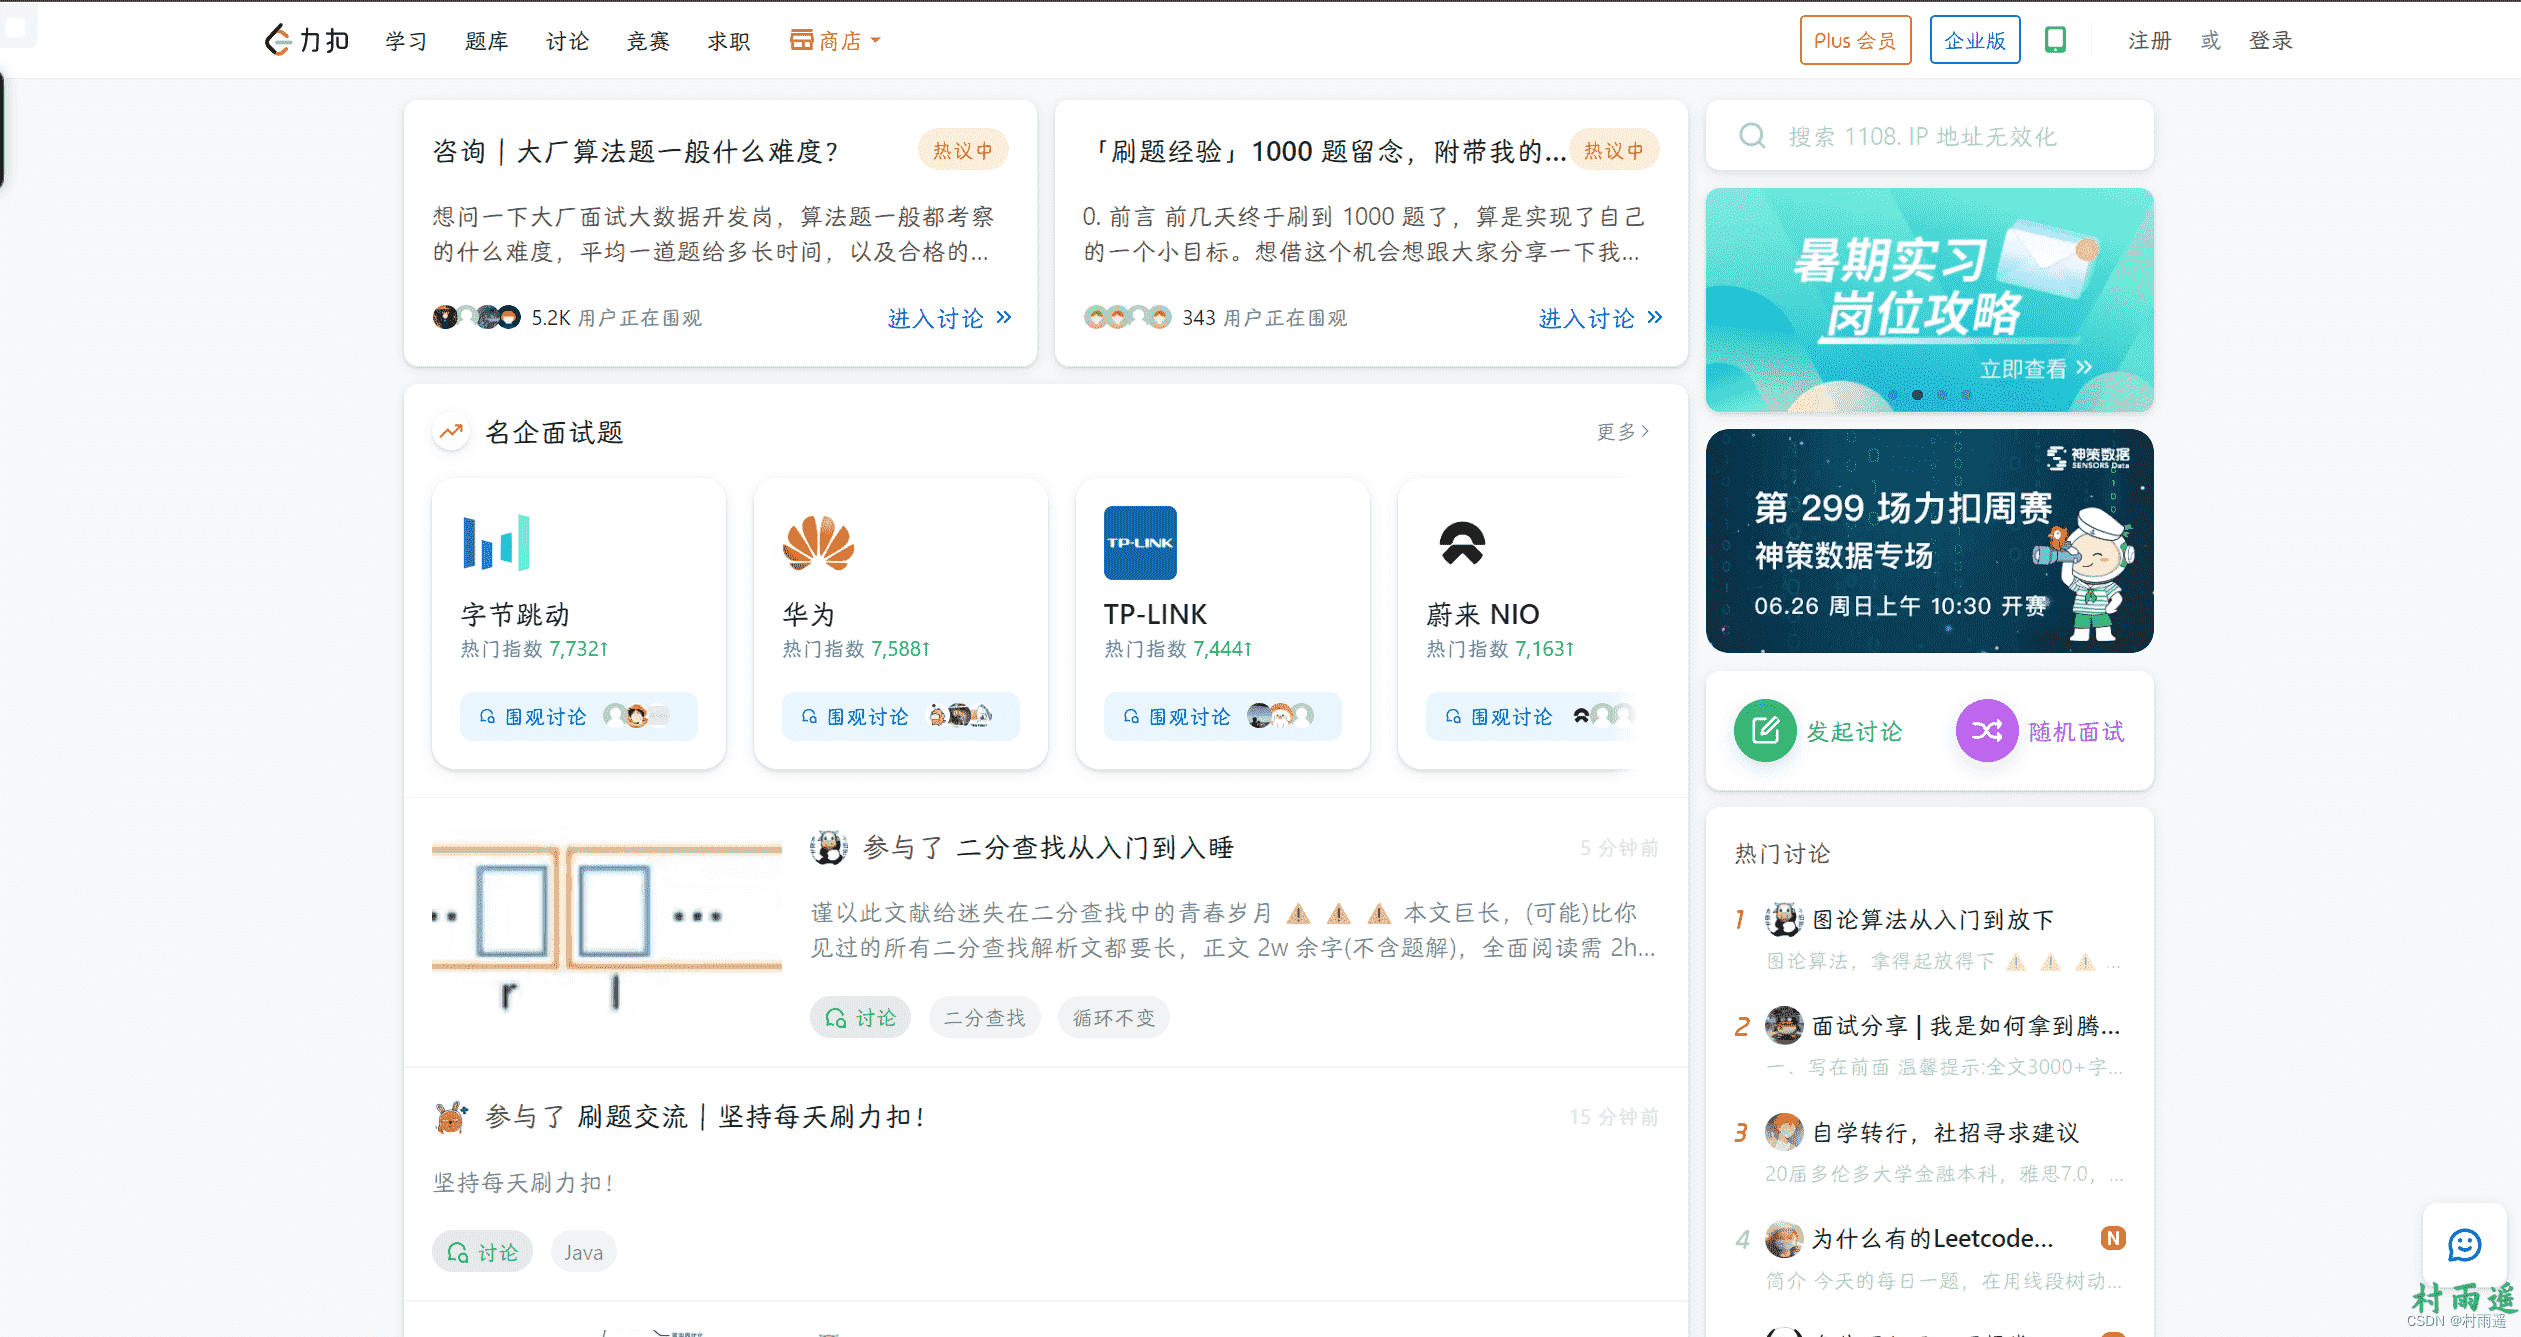Image resolution: width=2521 pixels, height=1337 pixels.
Task: Click the green mobile app icon
Action: coord(2055,40)
